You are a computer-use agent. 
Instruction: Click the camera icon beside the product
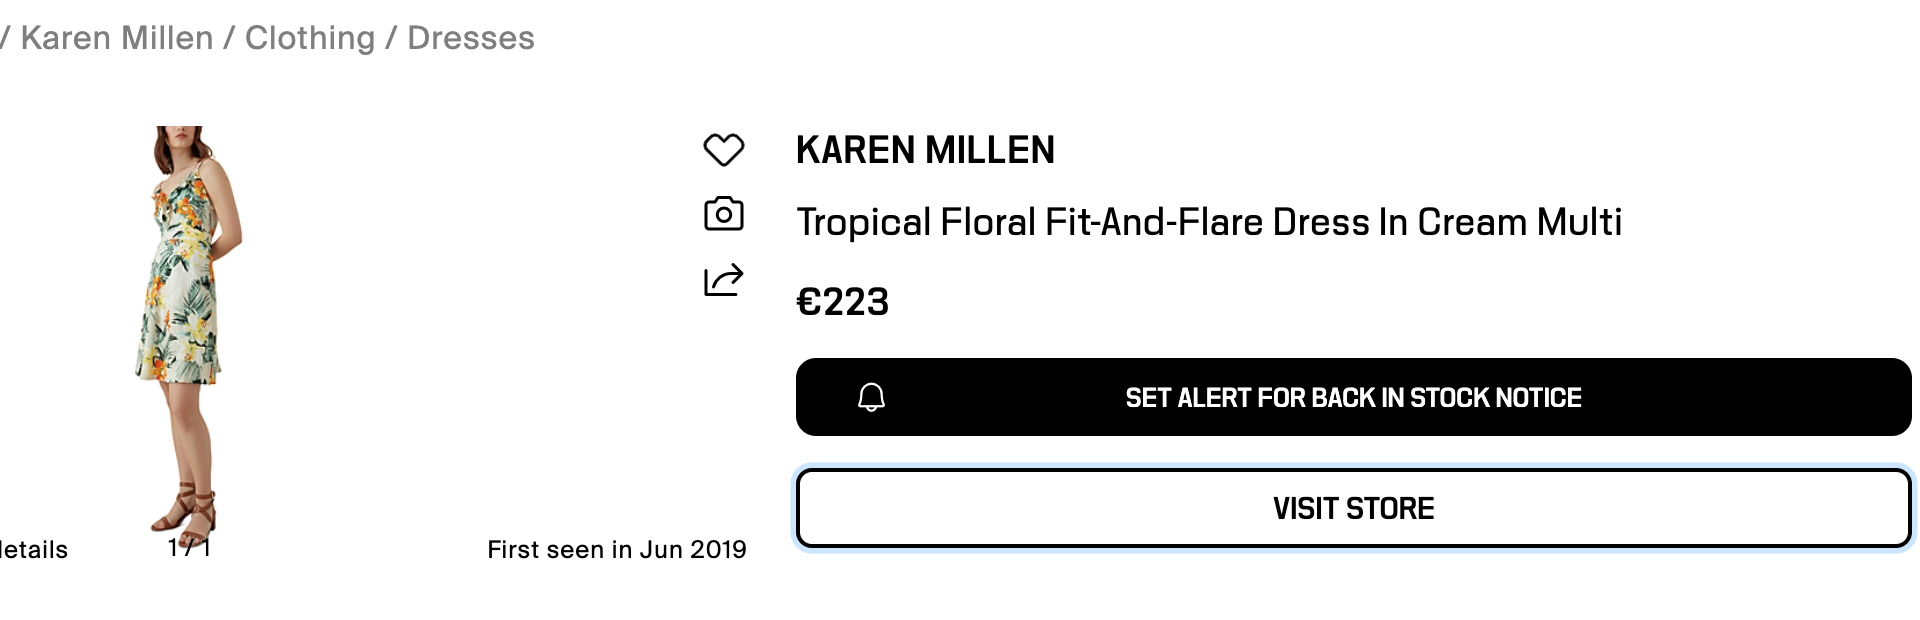click(723, 214)
